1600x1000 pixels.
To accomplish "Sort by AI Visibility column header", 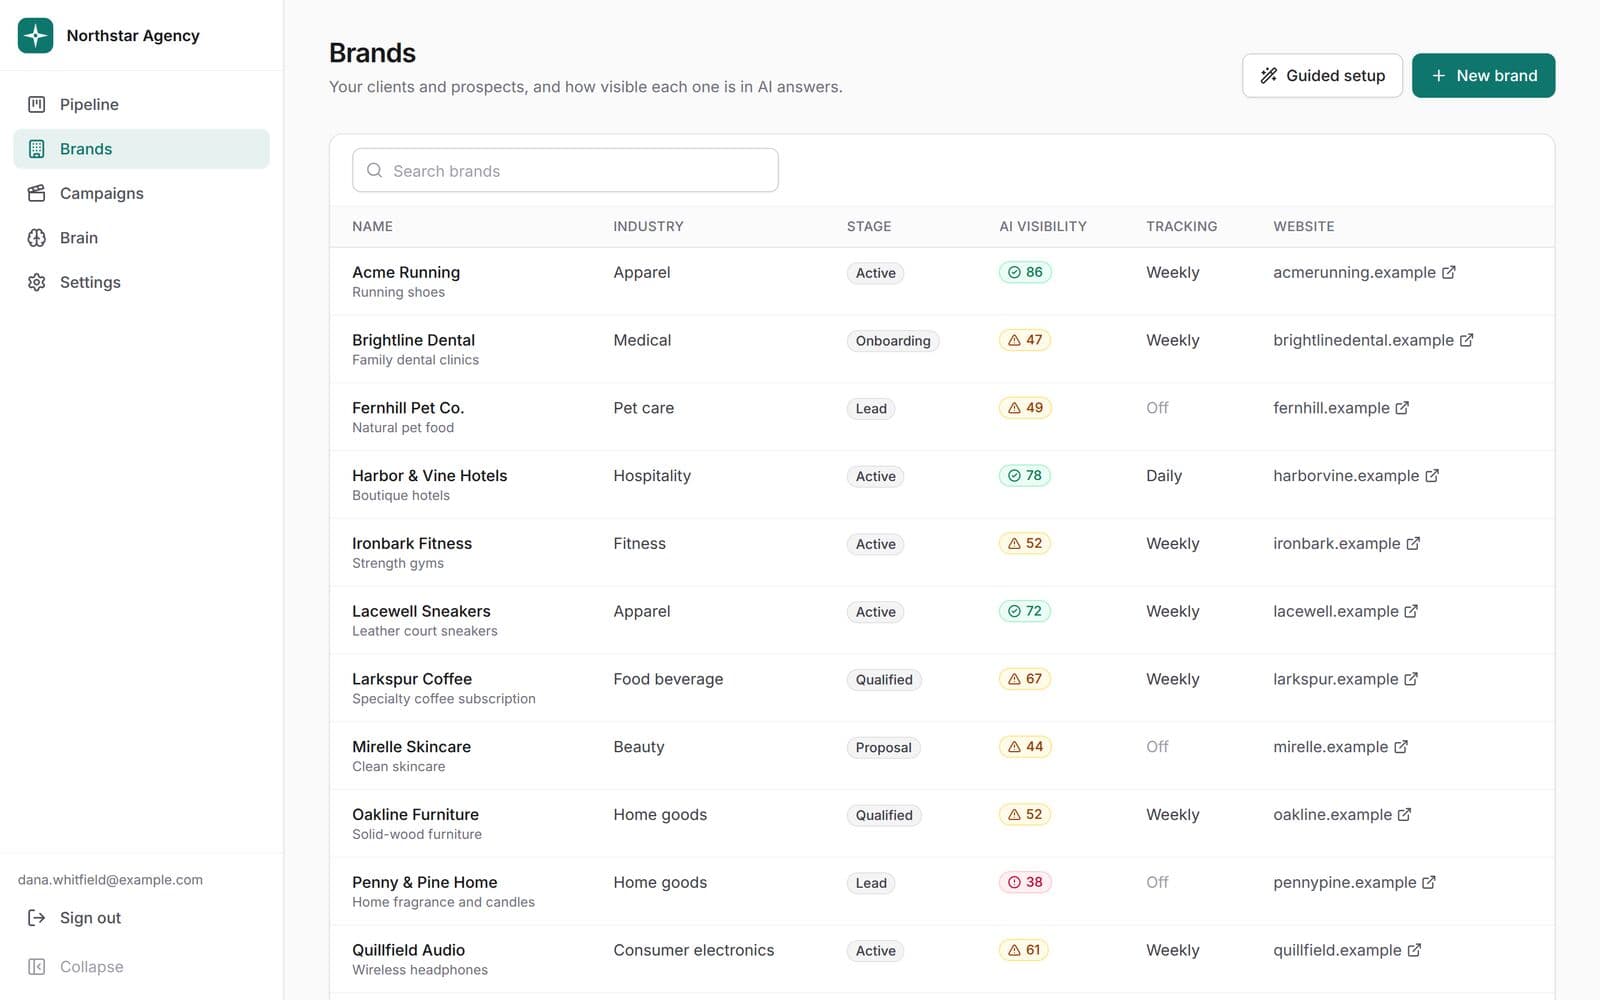I will (1043, 227).
